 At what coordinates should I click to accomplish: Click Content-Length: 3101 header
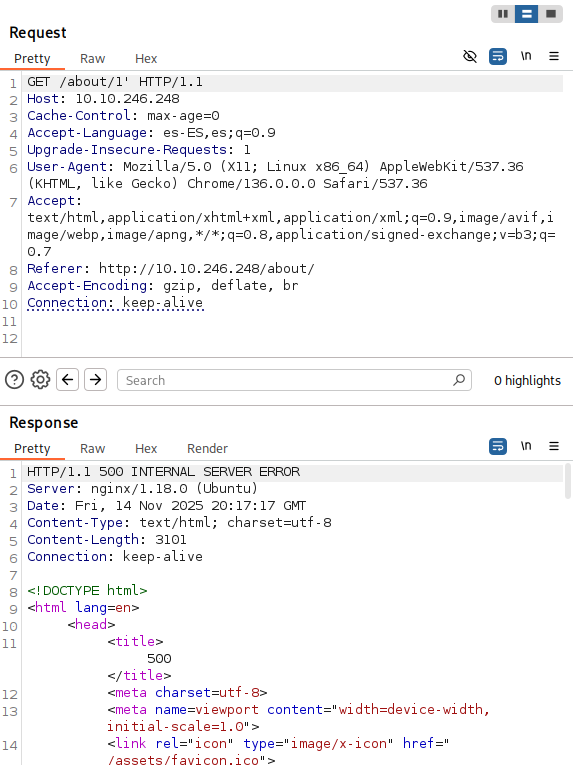(106, 540)
